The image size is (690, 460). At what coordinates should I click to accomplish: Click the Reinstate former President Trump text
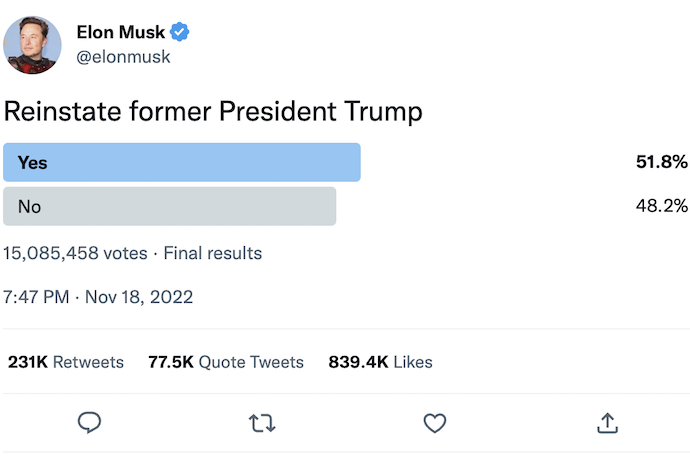pyautogui.click(x=212, y=112)
